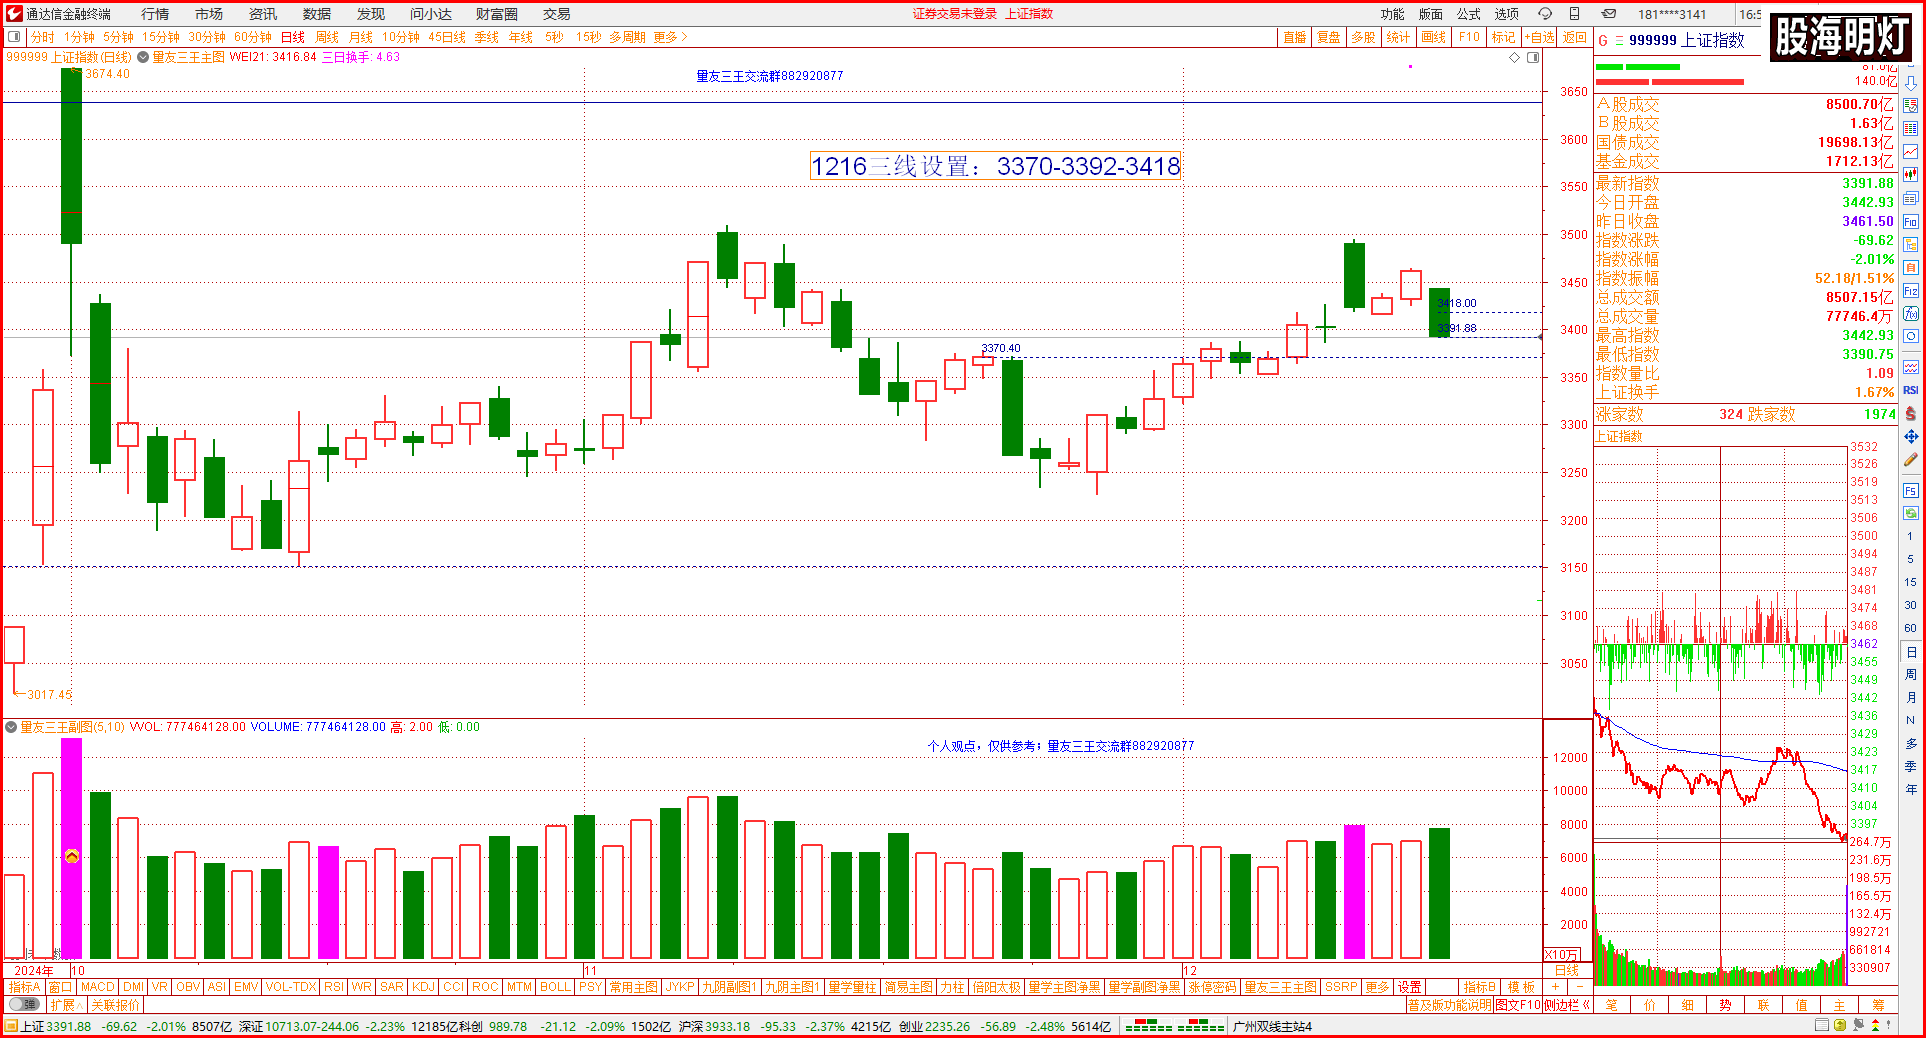Open the 公式 formula menu
Screen dimensions: 1926x1038
(x=1469, y=14)
